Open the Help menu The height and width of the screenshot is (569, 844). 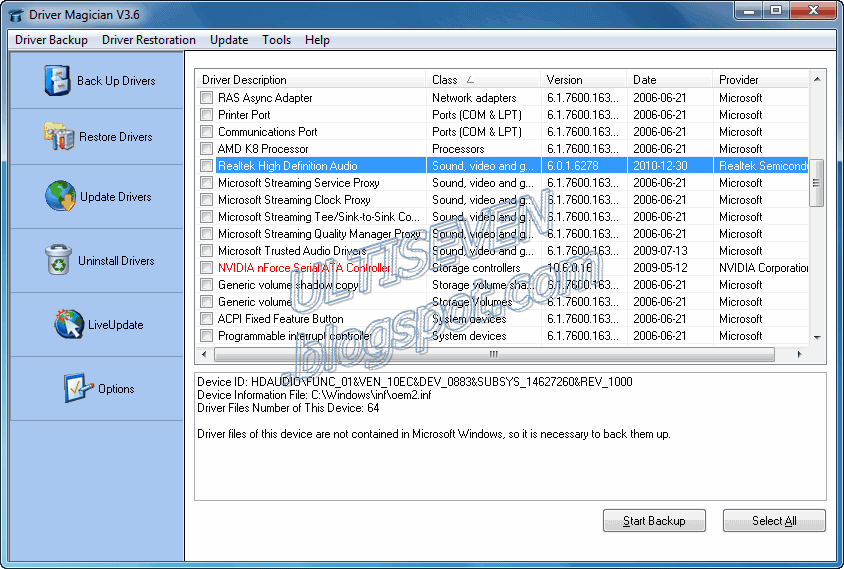317,40
